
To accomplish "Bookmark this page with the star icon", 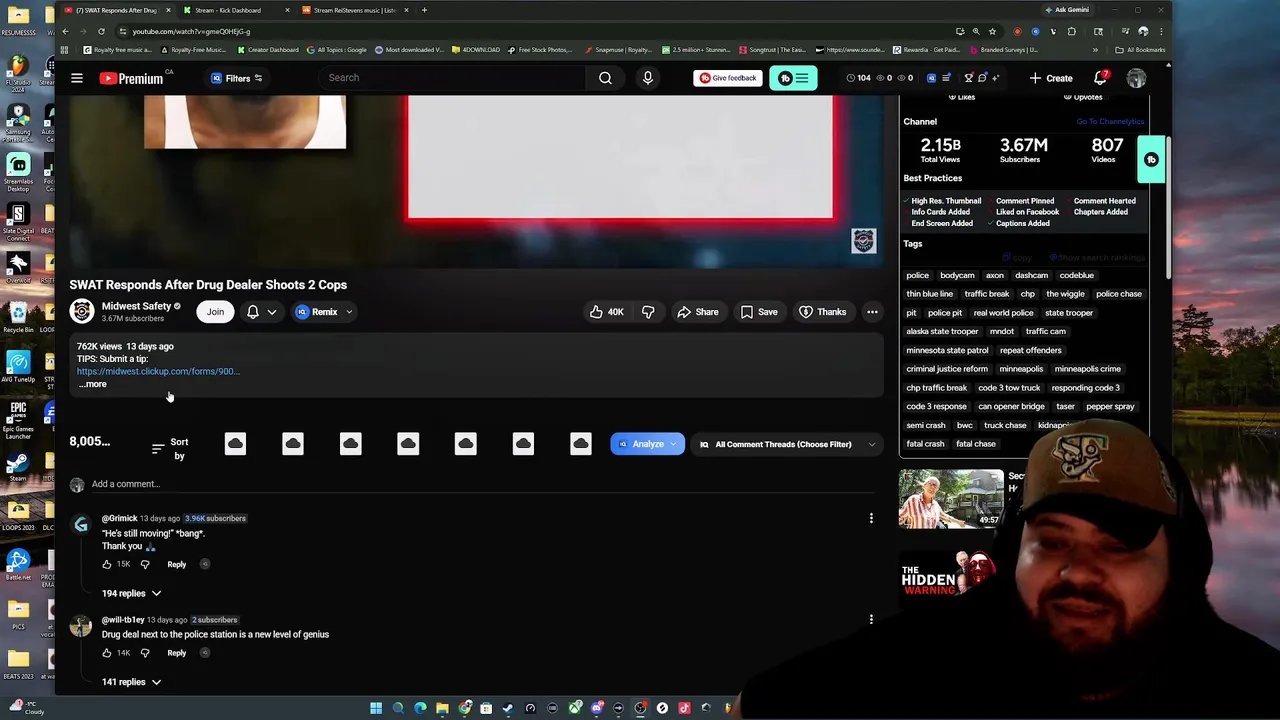I will click(992, 31).
